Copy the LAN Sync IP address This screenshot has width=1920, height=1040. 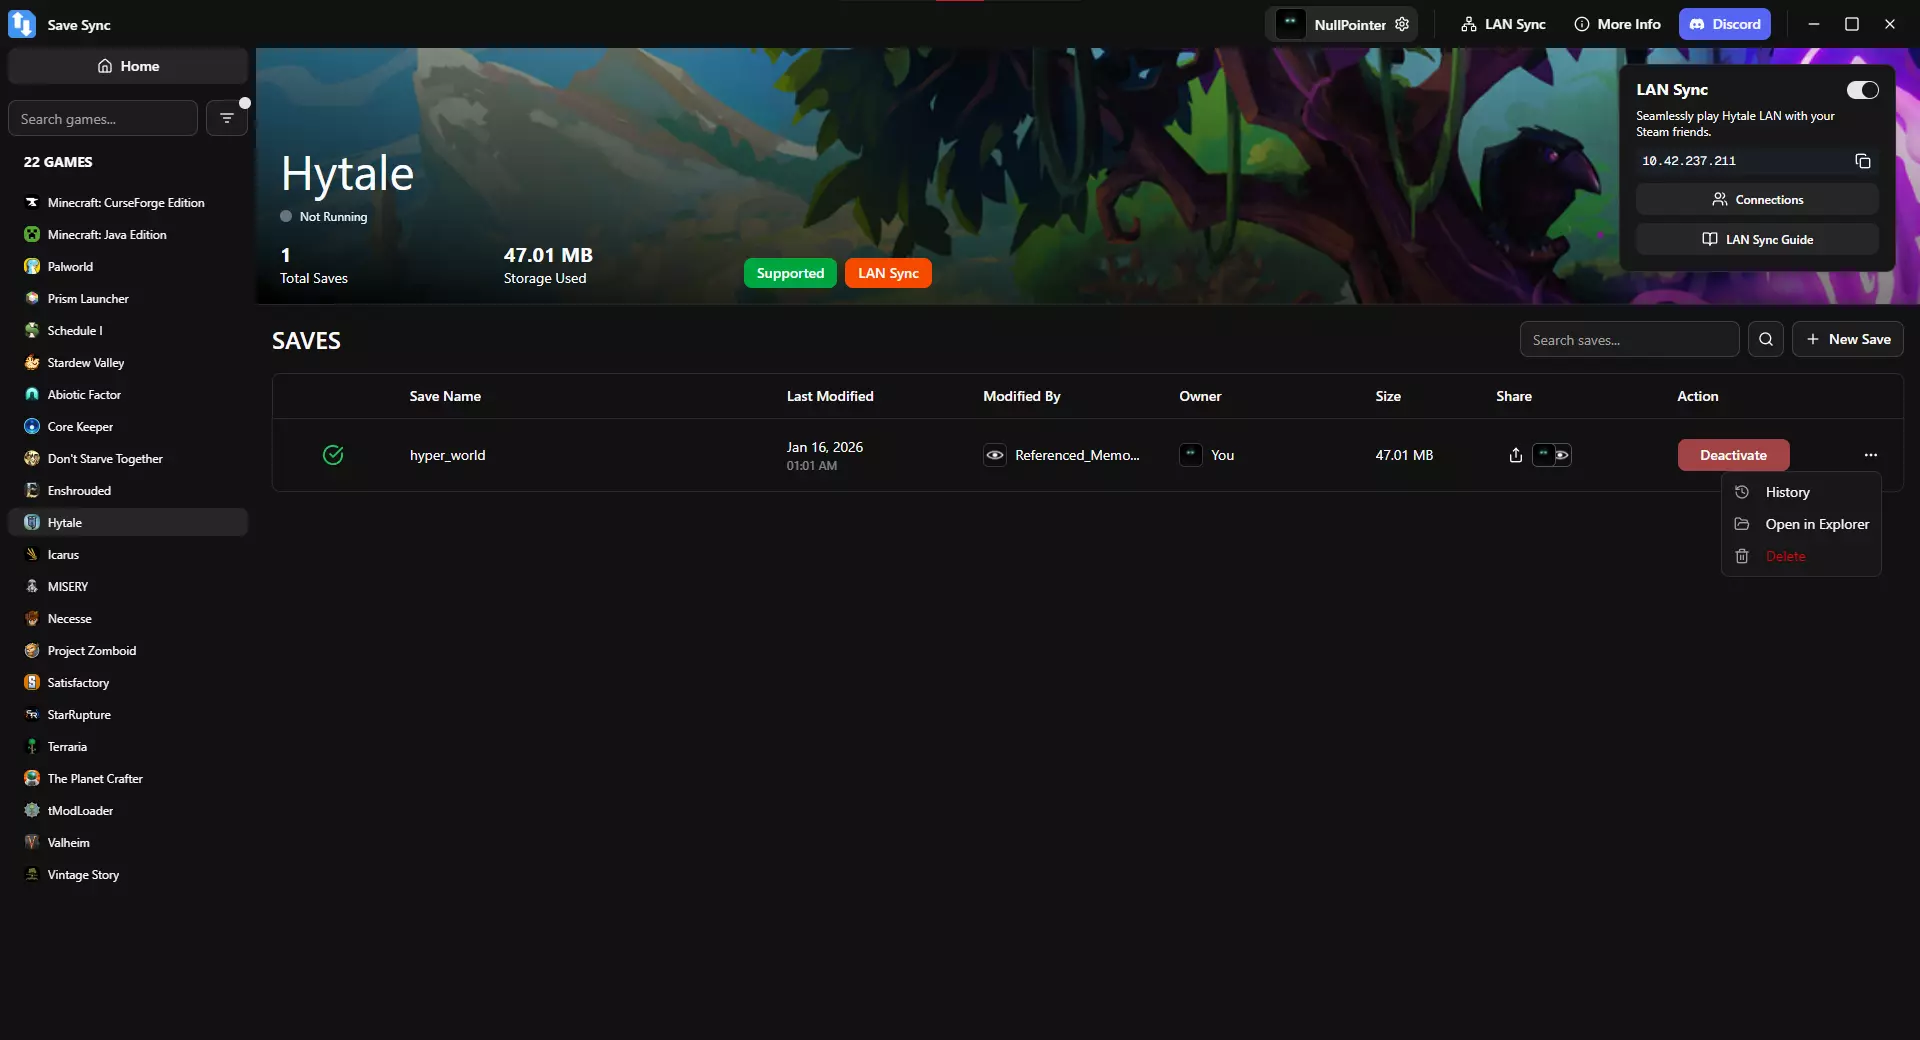pyautogui.click(x=1862, y=161)
